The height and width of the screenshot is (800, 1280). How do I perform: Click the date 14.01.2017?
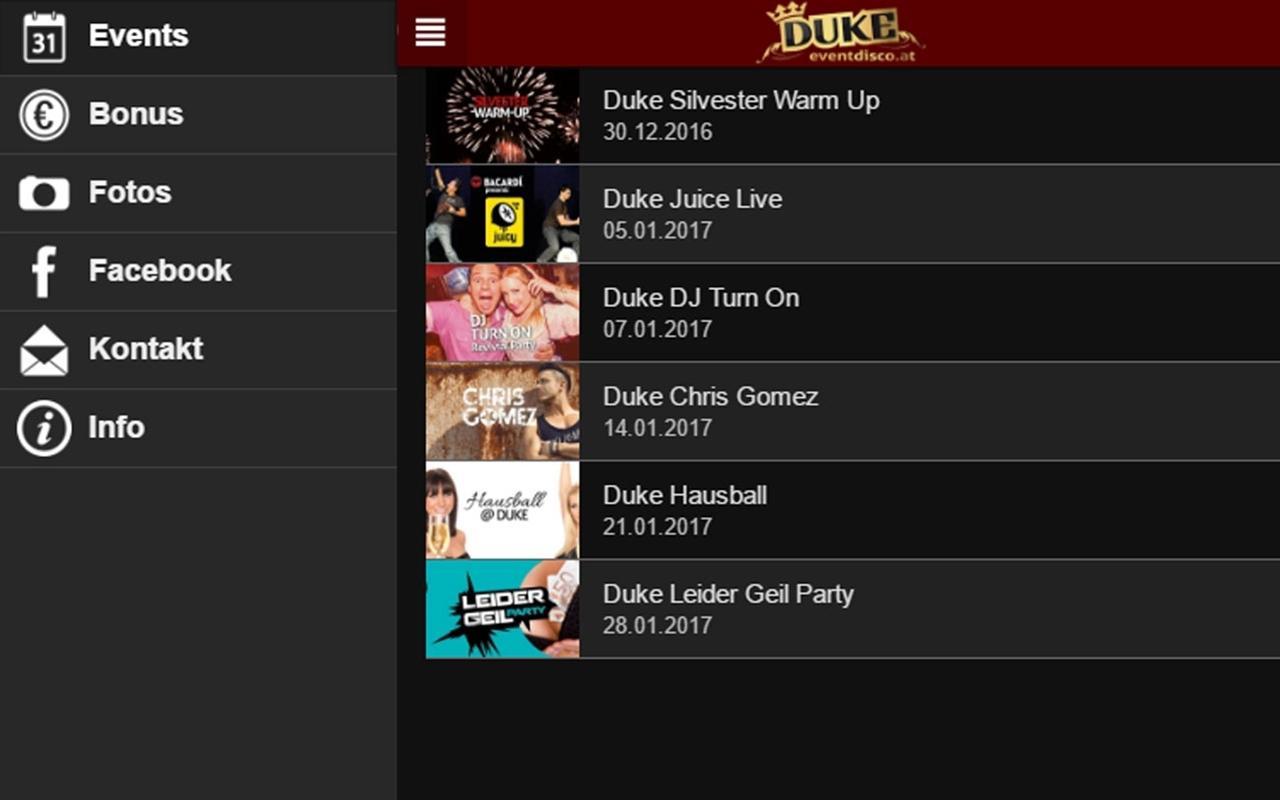(657, 428)
